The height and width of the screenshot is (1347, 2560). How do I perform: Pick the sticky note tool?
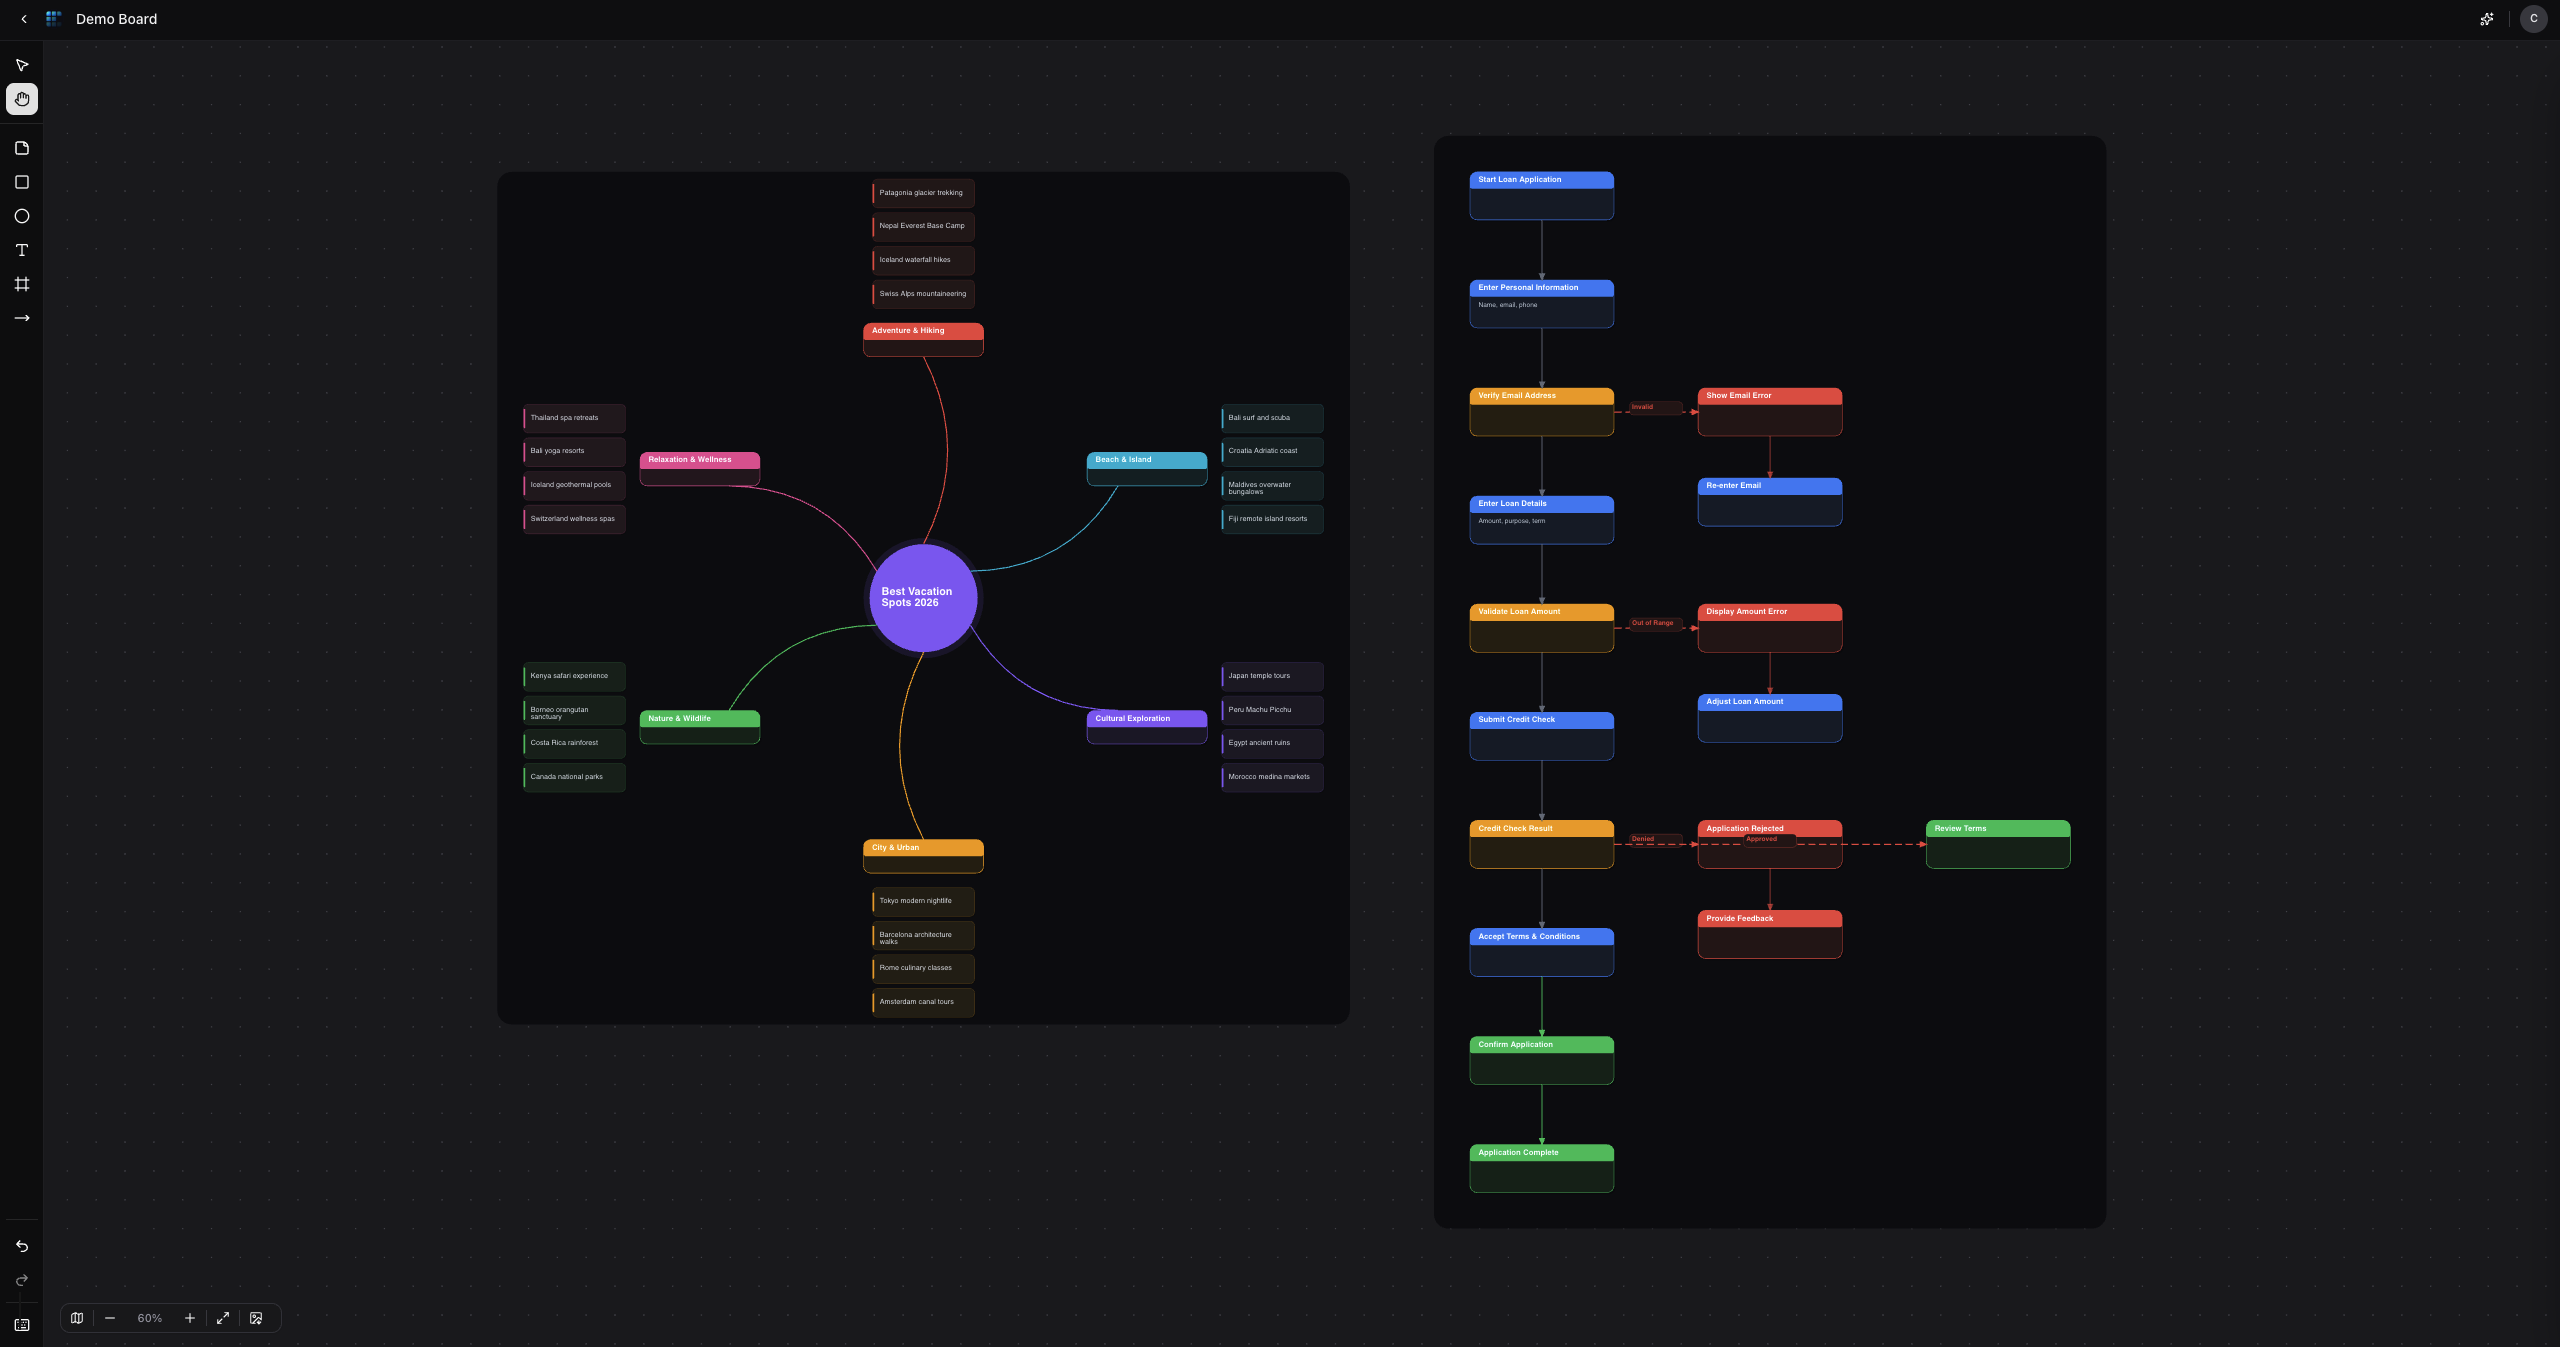point(22,148)
